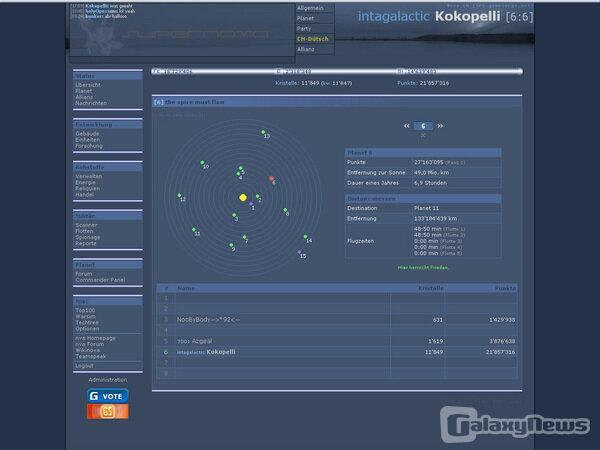Viewport: 600px width, 450px height.
Task: Click the planet 7 dot
Action: coord(244,237)
